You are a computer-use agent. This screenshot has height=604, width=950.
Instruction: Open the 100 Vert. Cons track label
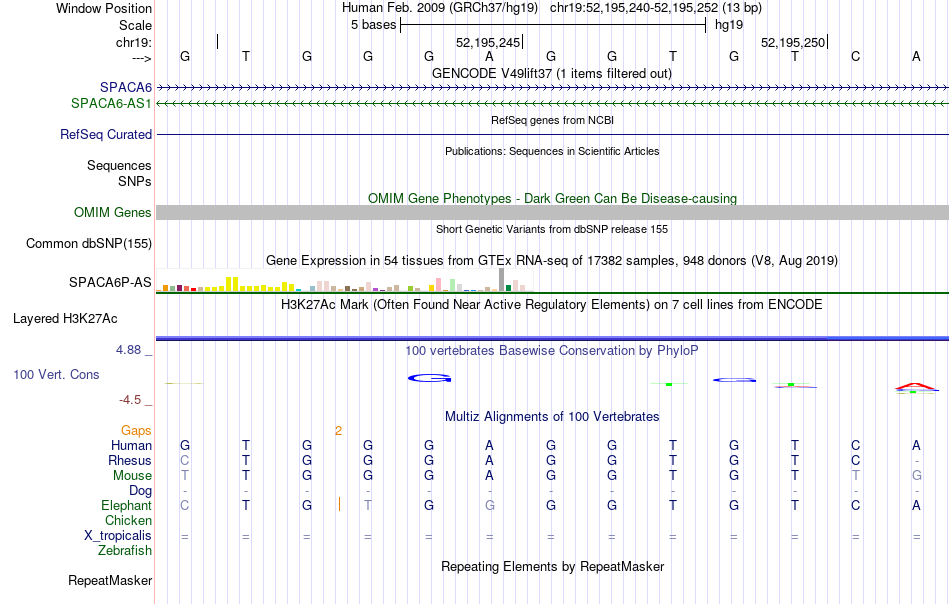click(x=56, y=374)
